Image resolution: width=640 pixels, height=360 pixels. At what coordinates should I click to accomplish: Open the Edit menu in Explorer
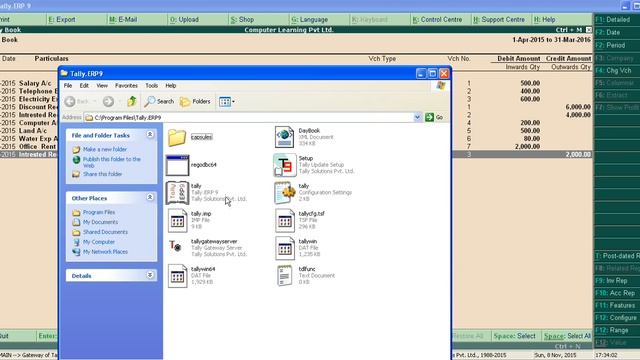[x=84, y=86]
